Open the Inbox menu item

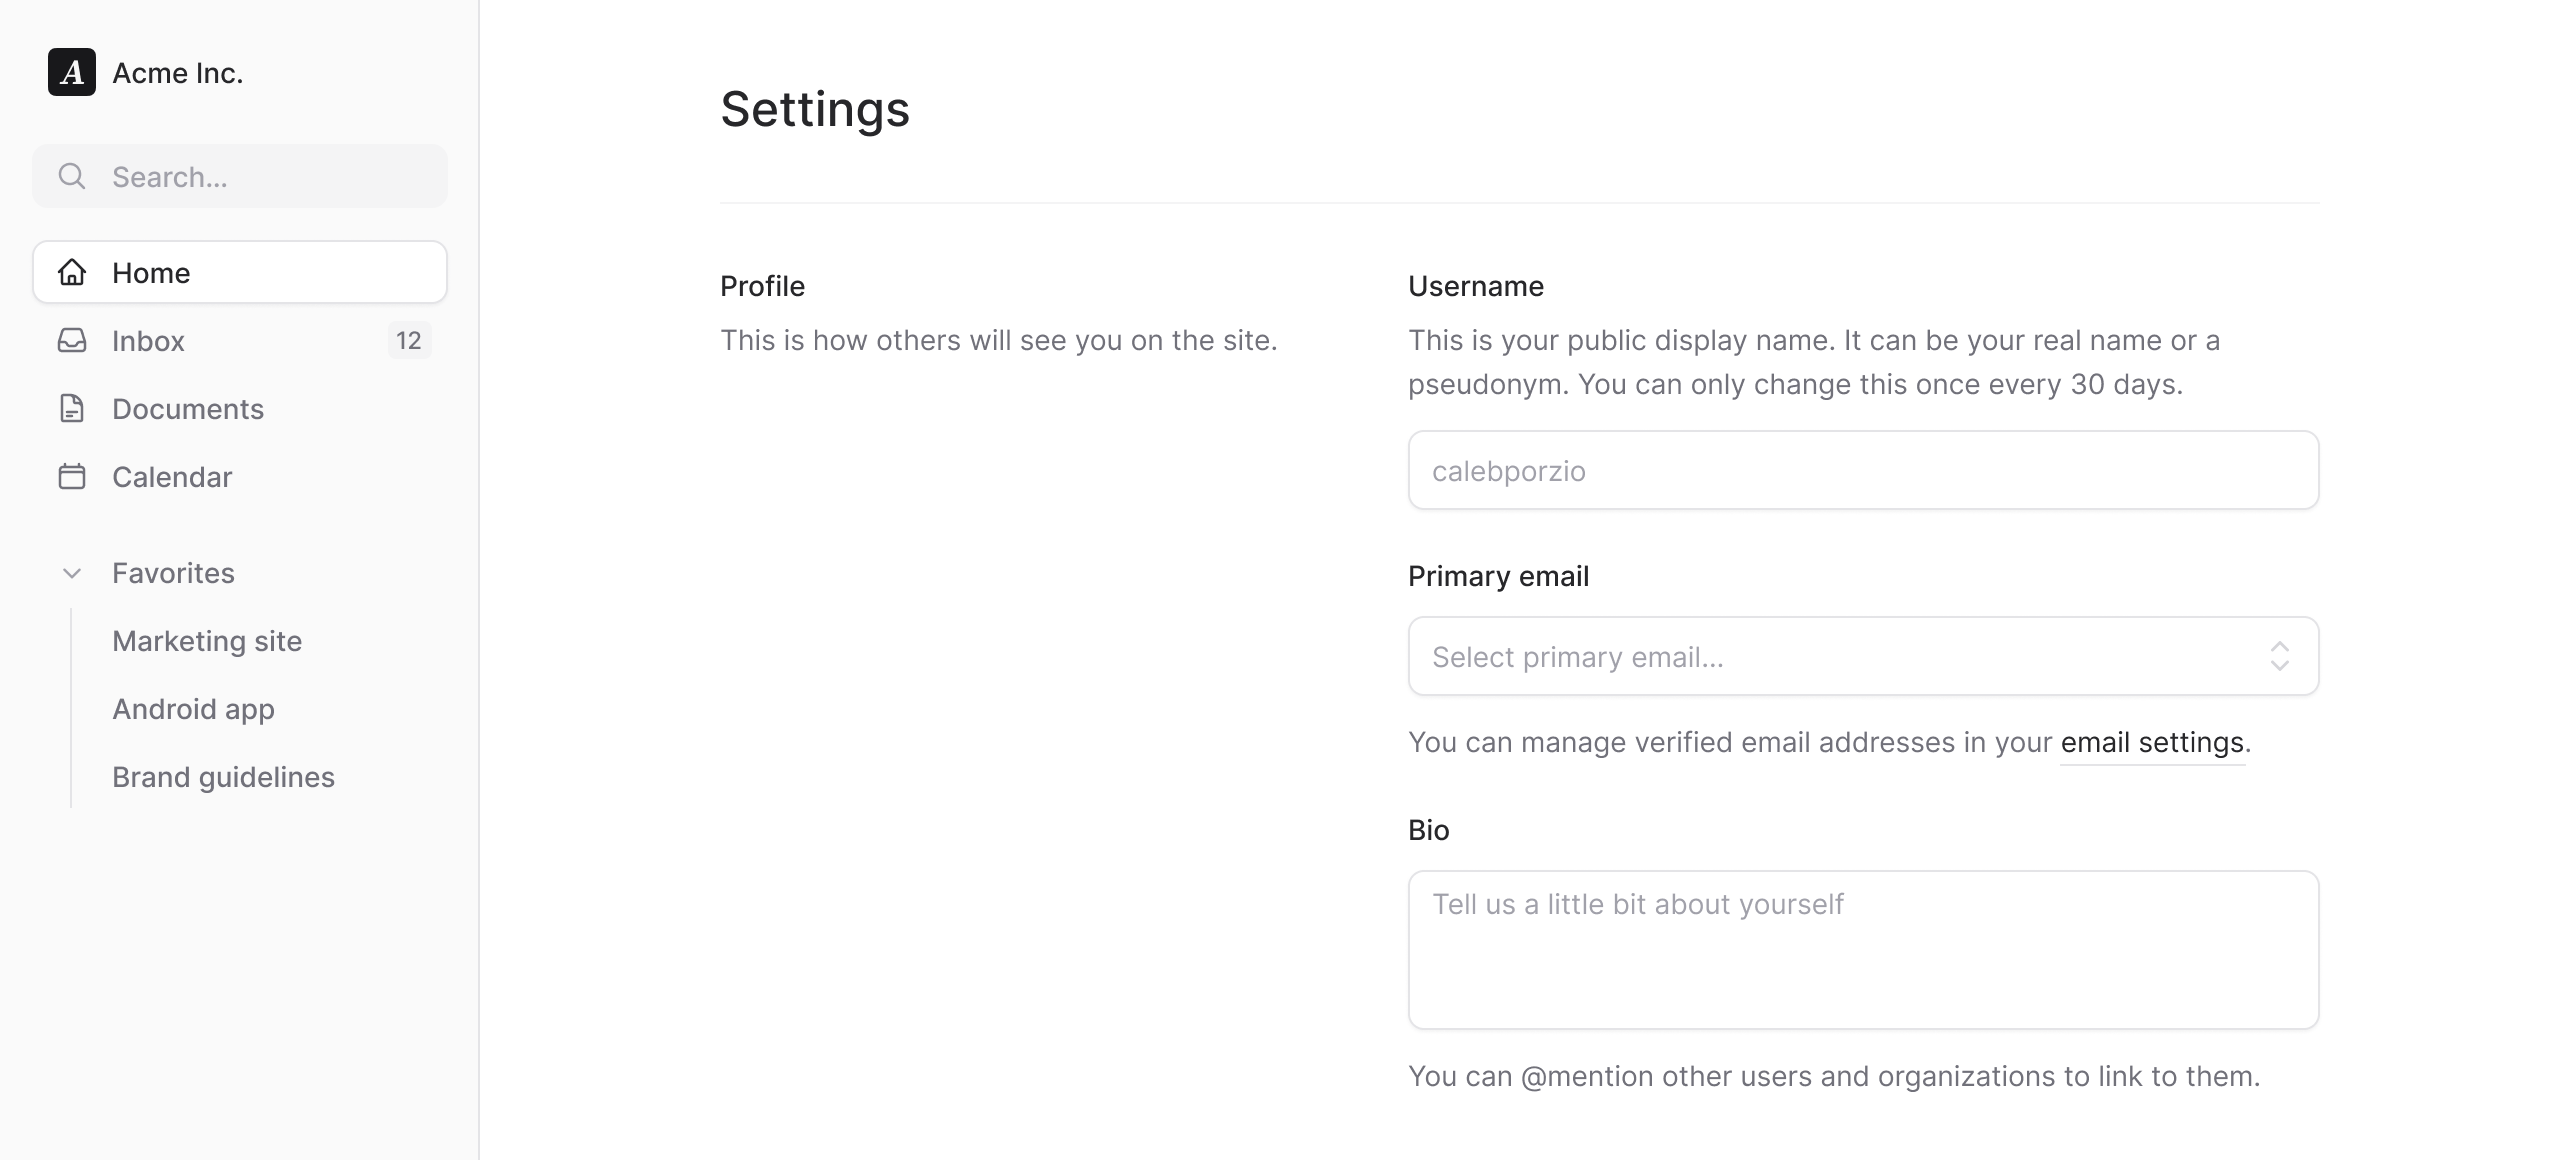(148, 340)
